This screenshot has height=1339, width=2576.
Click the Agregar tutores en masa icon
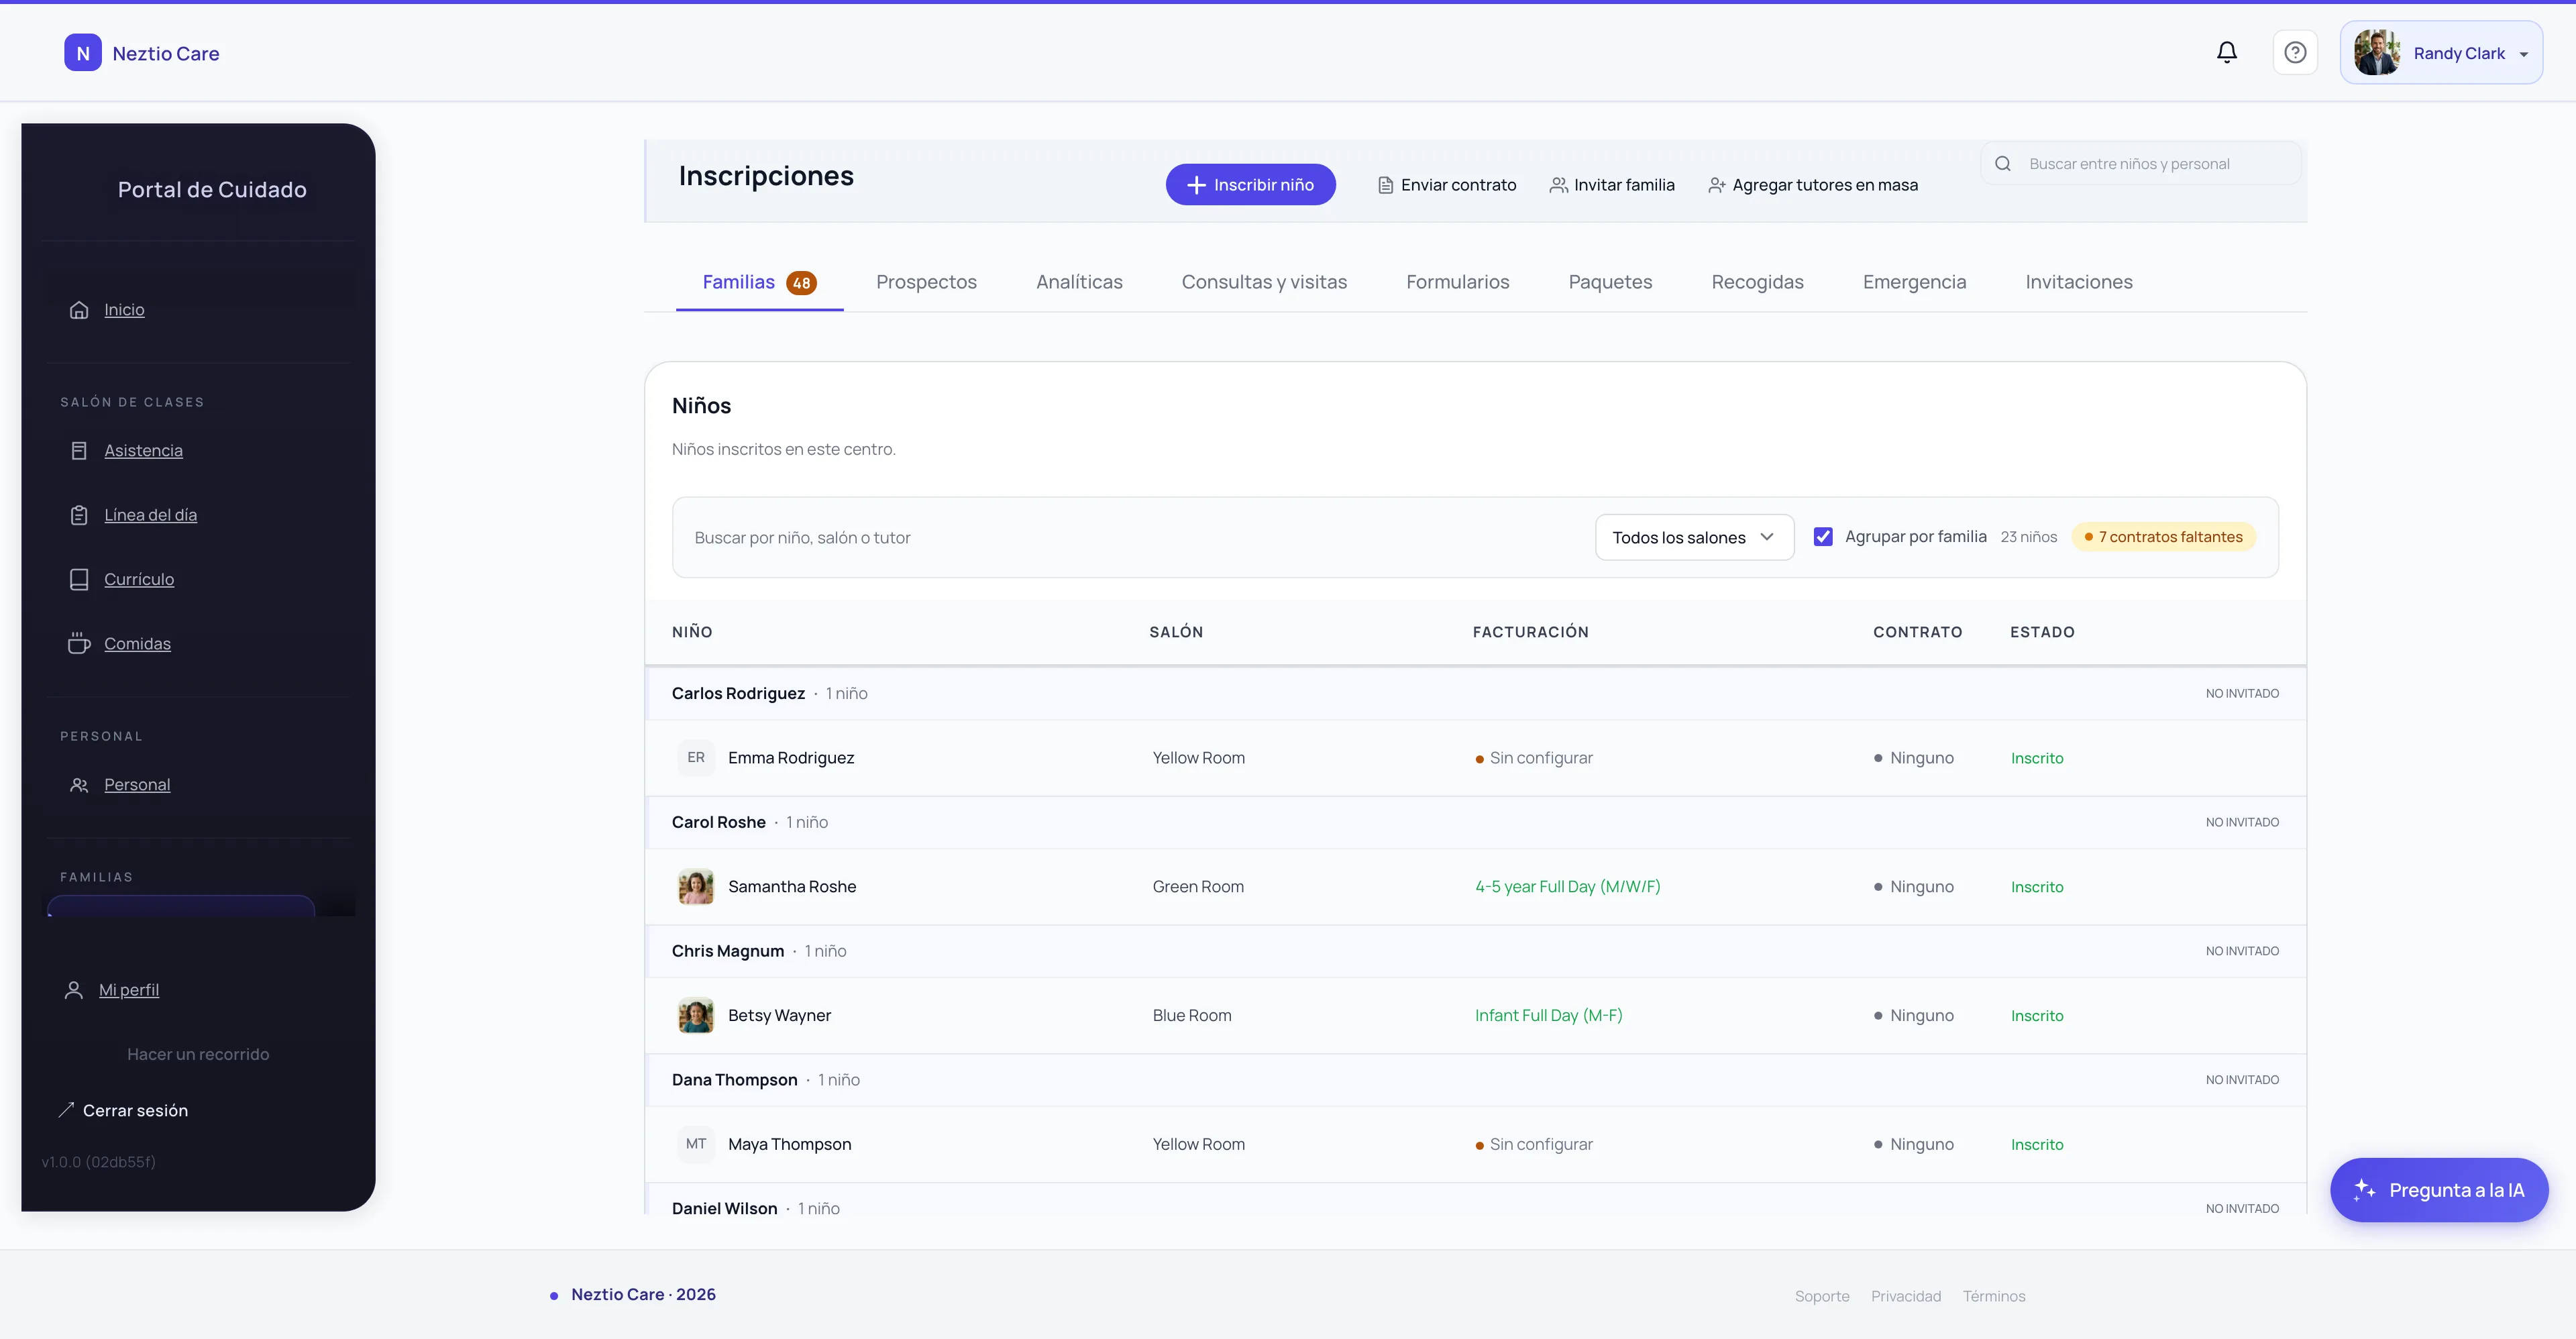click(1716, 185)
